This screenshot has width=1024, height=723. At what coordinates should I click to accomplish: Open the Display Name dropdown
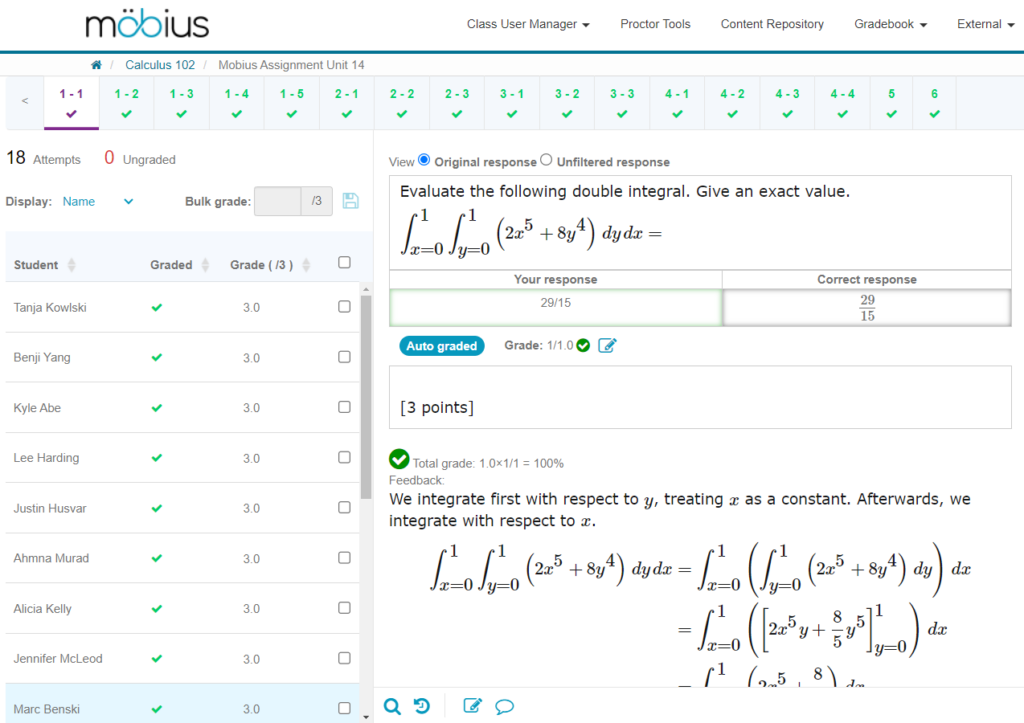click(x=97, y=201)
